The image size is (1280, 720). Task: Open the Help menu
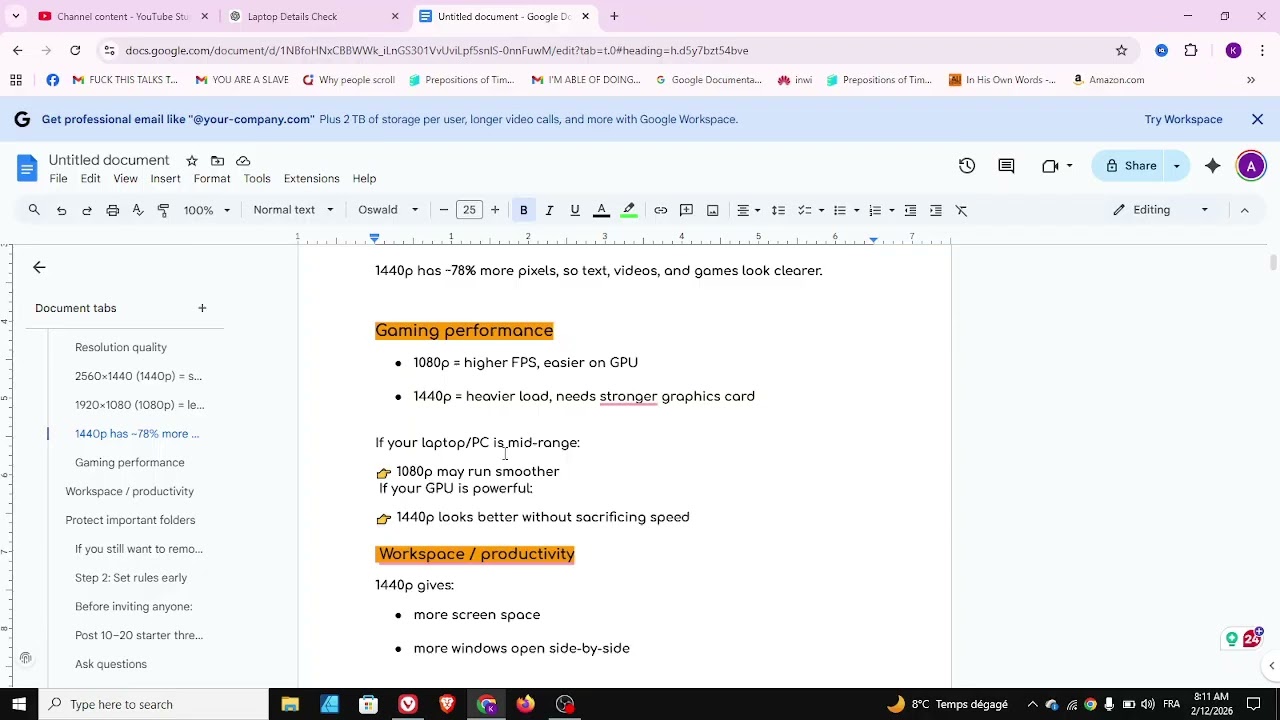pyautogui.click(x=364, y=179)
